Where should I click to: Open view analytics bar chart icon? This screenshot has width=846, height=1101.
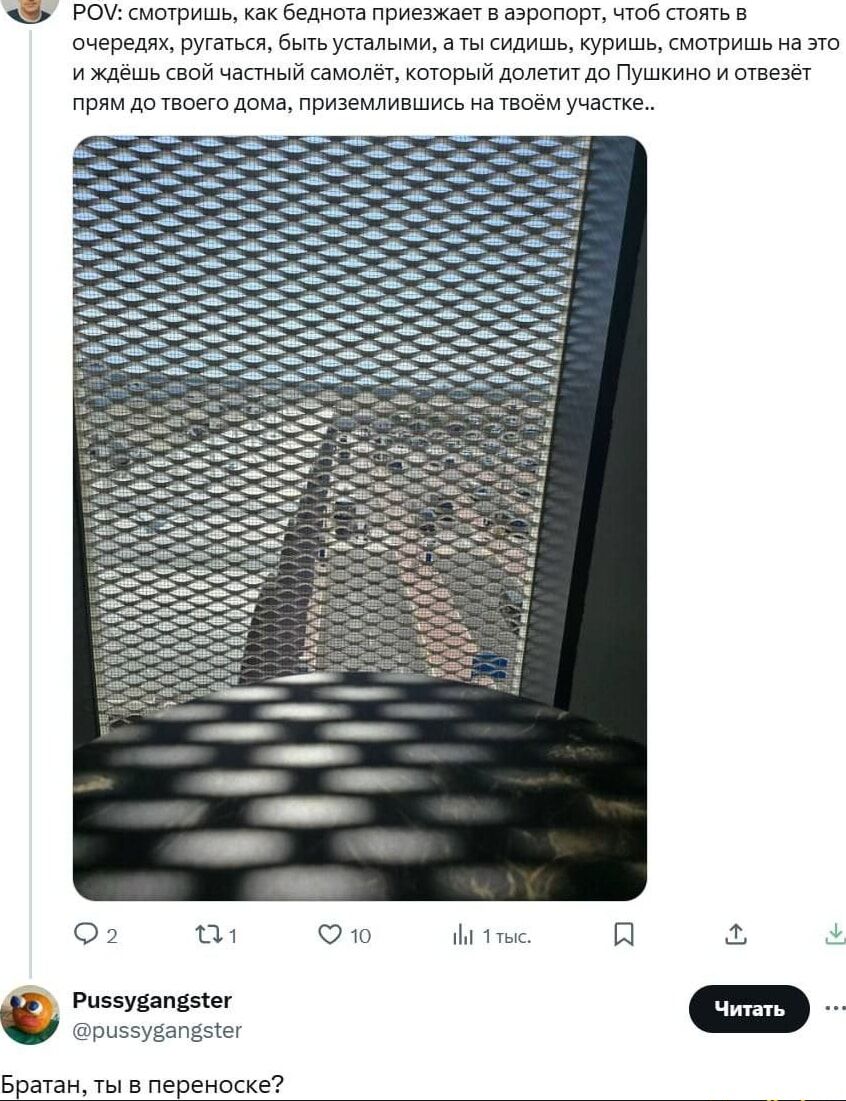pyautogui.click(x=463, y=935)
